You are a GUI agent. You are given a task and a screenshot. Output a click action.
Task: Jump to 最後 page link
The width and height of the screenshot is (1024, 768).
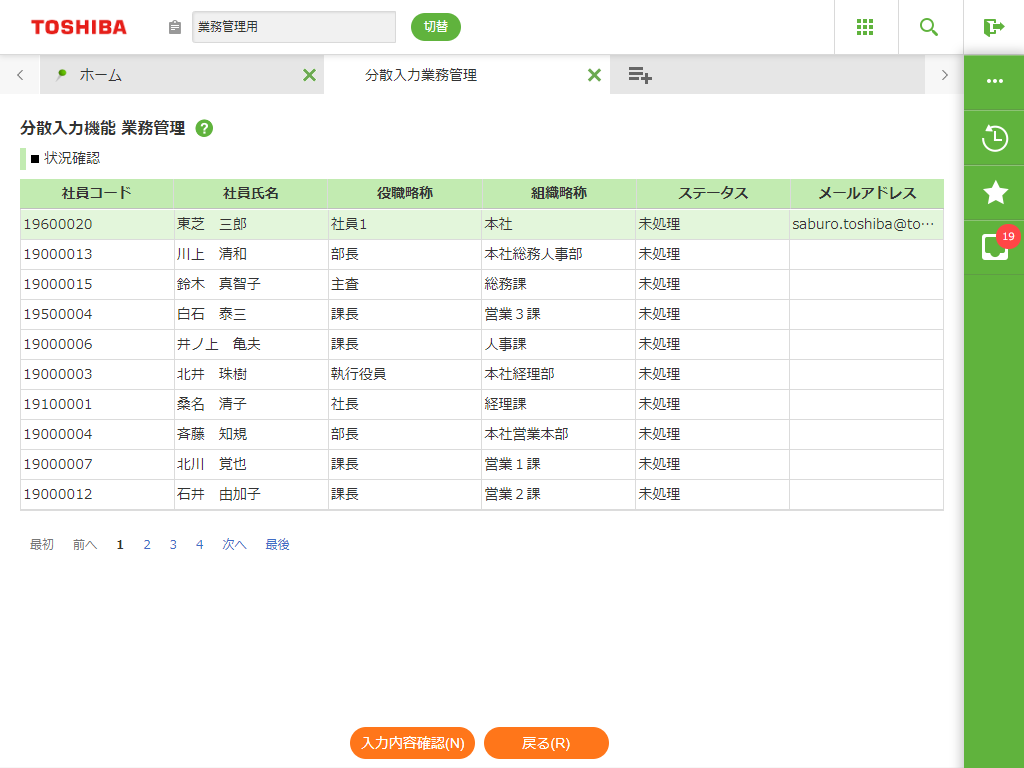(x=277, y=545)
